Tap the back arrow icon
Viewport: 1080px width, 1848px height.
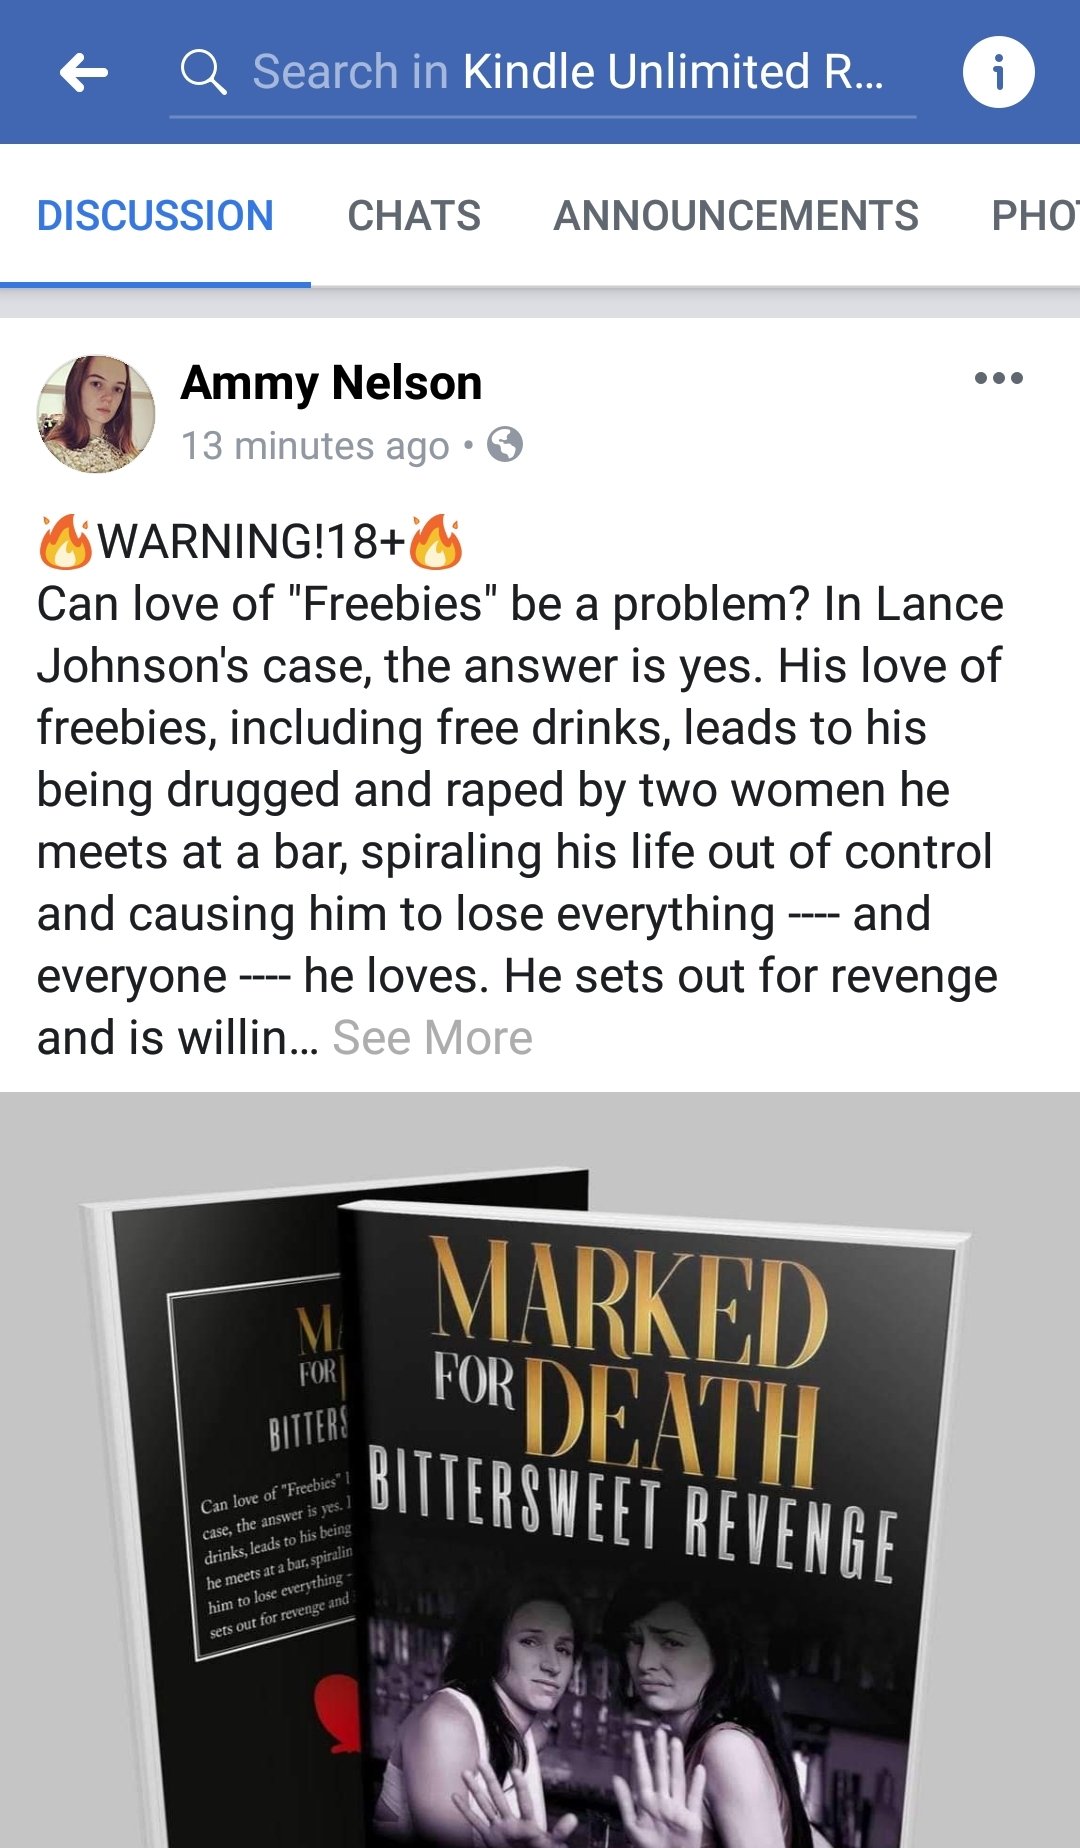coord(84,73)
